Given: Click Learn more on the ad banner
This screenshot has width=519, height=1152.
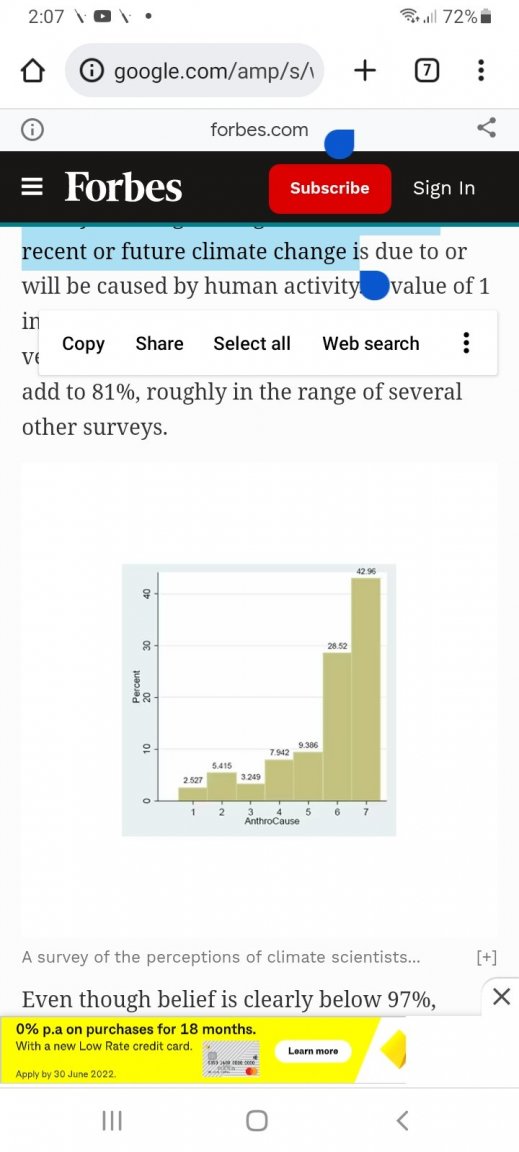Looking at the screenshot, I should coord(313,1051).
